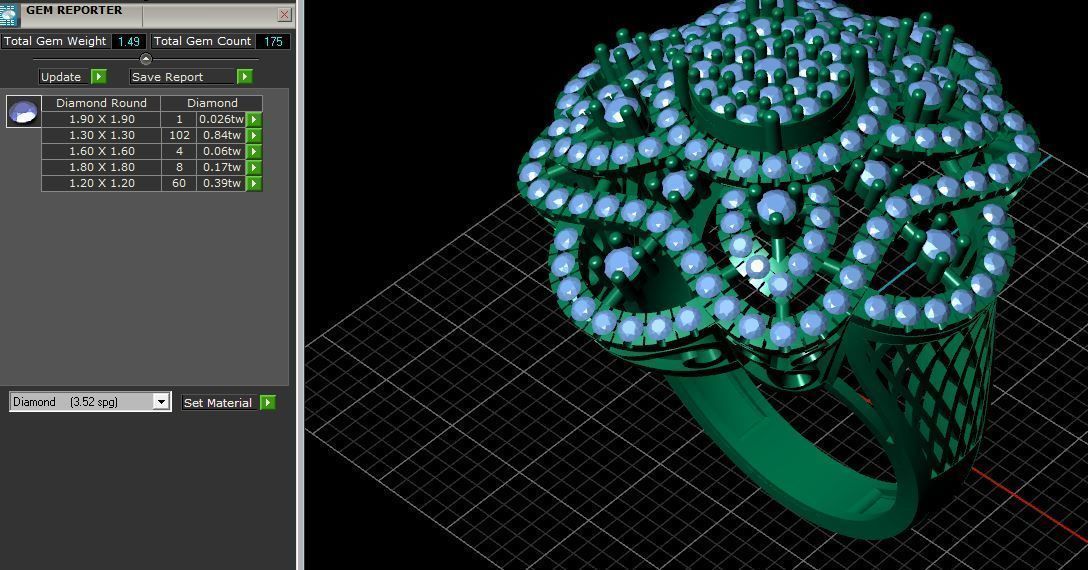Click the Total Gem Count label

[x=203, y=42]
